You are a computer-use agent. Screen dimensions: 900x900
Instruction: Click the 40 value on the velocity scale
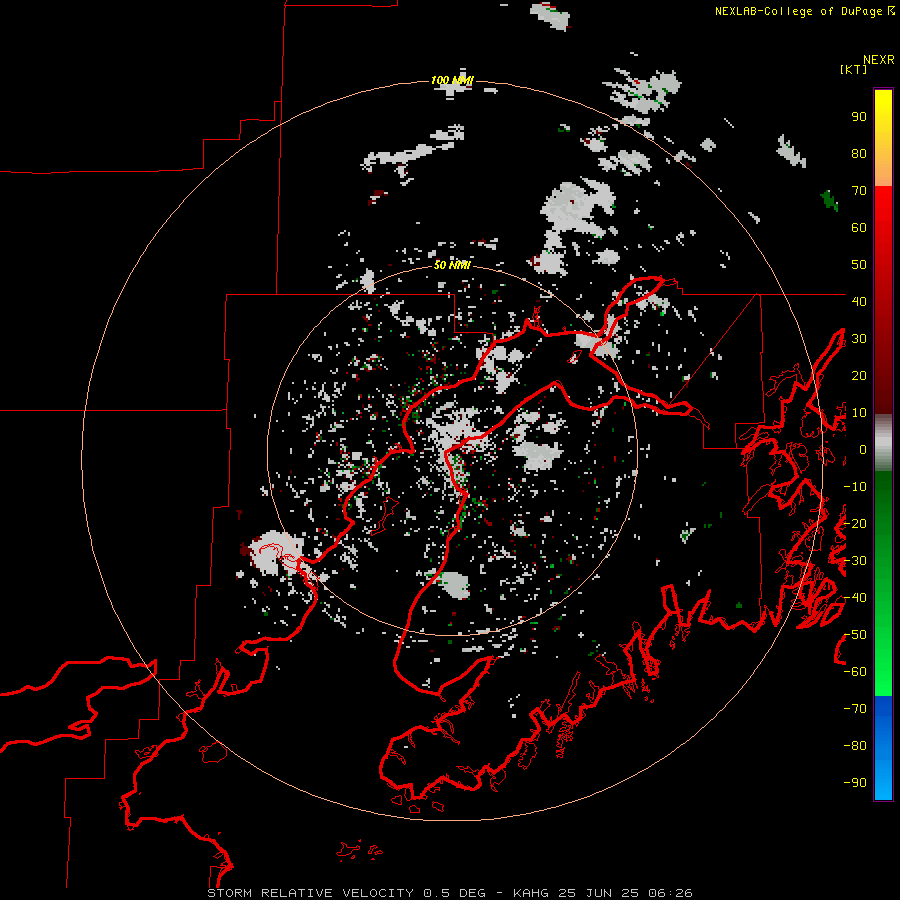(859, 301)
